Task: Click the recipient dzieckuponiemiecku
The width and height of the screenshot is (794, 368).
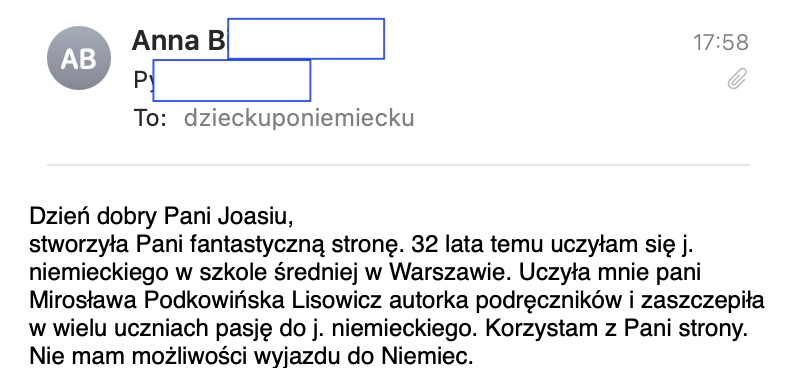Action: (x=299, y=118)
